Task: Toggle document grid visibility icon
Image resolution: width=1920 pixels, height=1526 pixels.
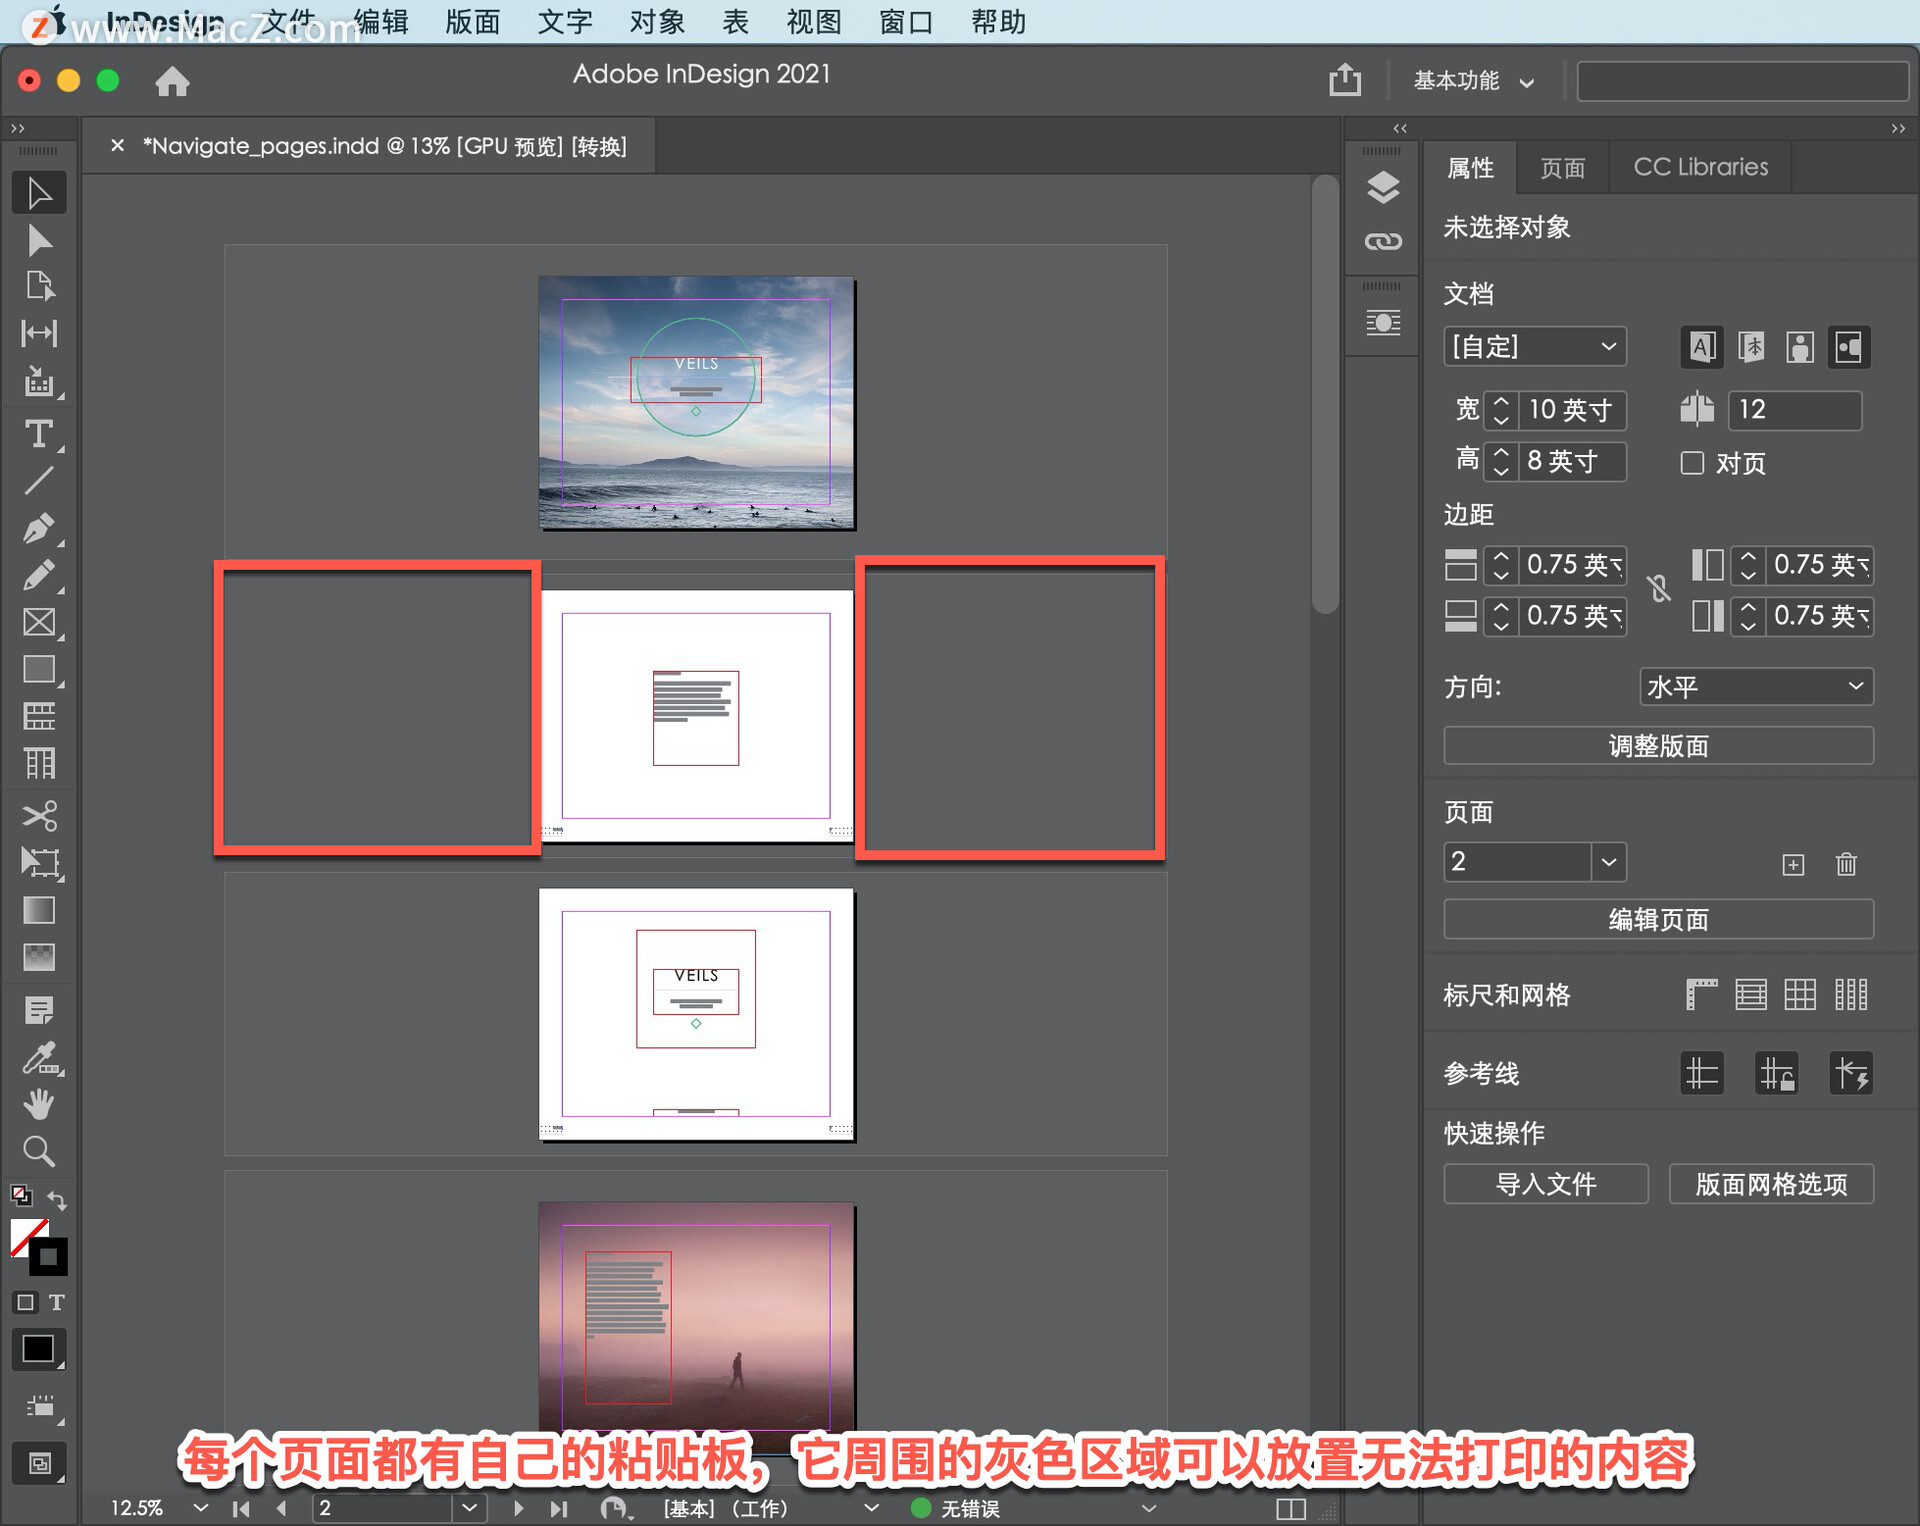Action: [1800, 994]
